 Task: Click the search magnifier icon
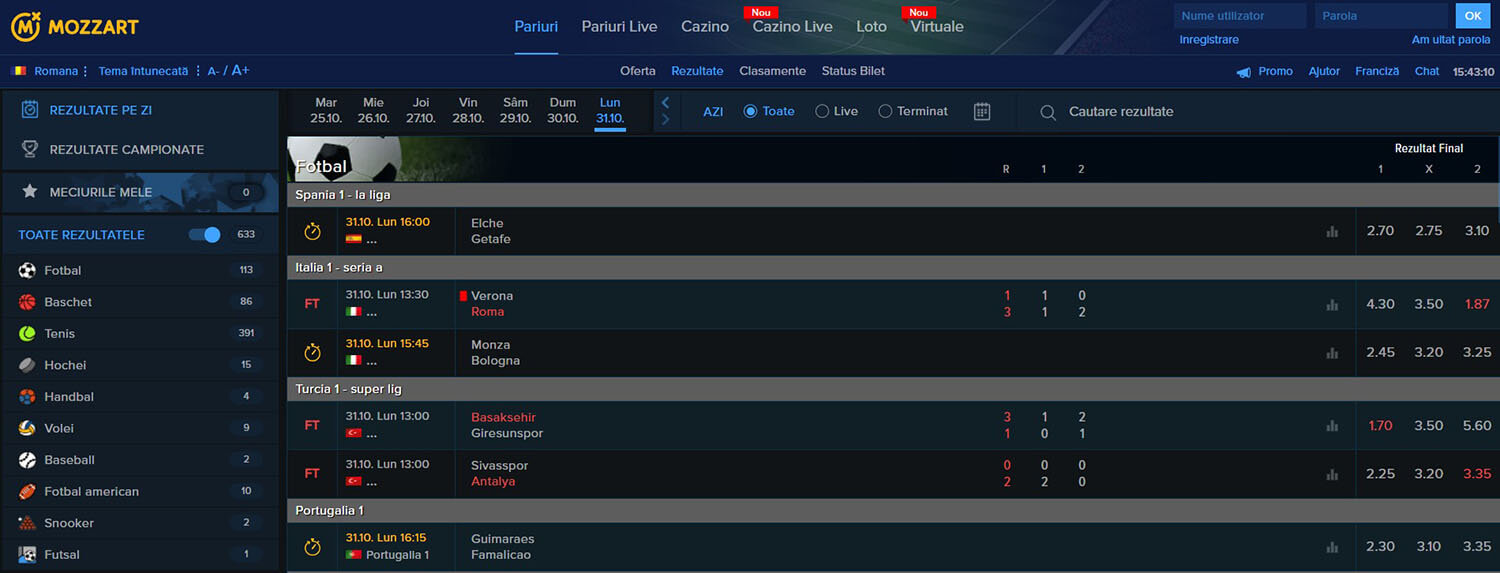[x=1048, y=112]
